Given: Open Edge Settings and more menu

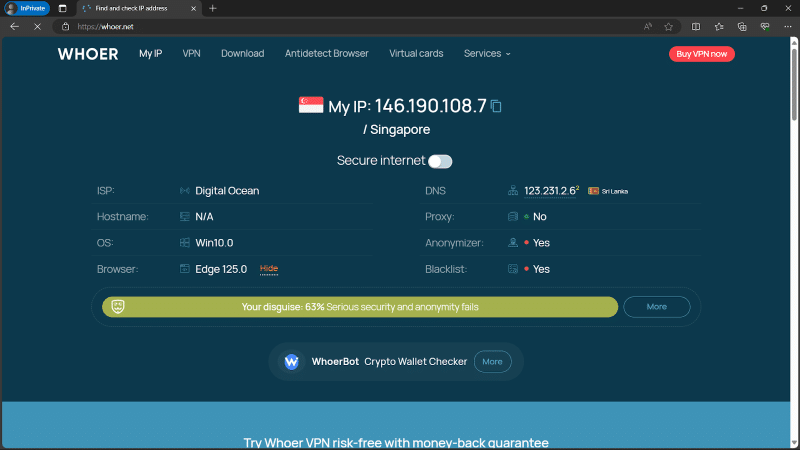Looking at the screenshot, I should pos(788,27).
